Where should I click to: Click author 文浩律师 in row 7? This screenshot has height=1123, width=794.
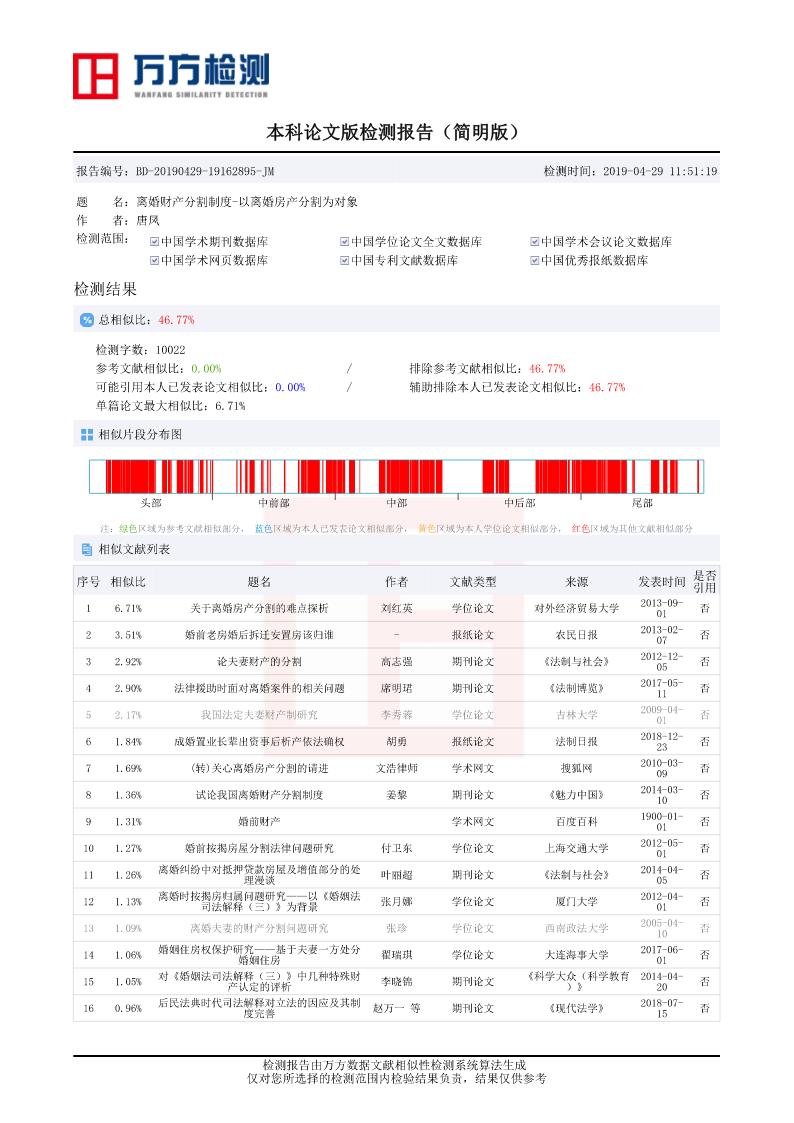(x=397, y=768)
